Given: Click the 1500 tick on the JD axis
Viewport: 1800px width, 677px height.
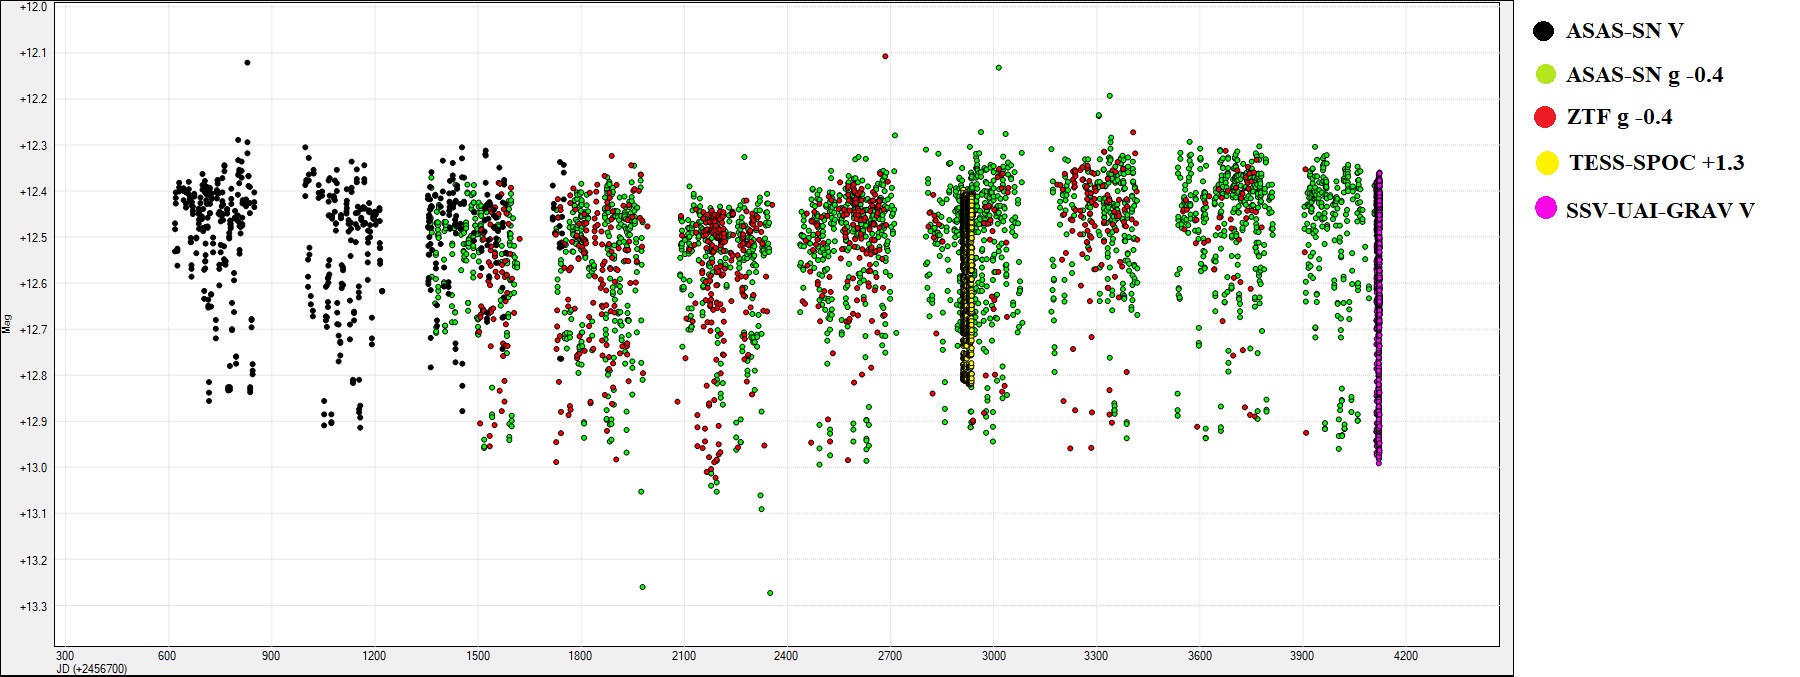Looking at the screenshot, I should 478,656.
